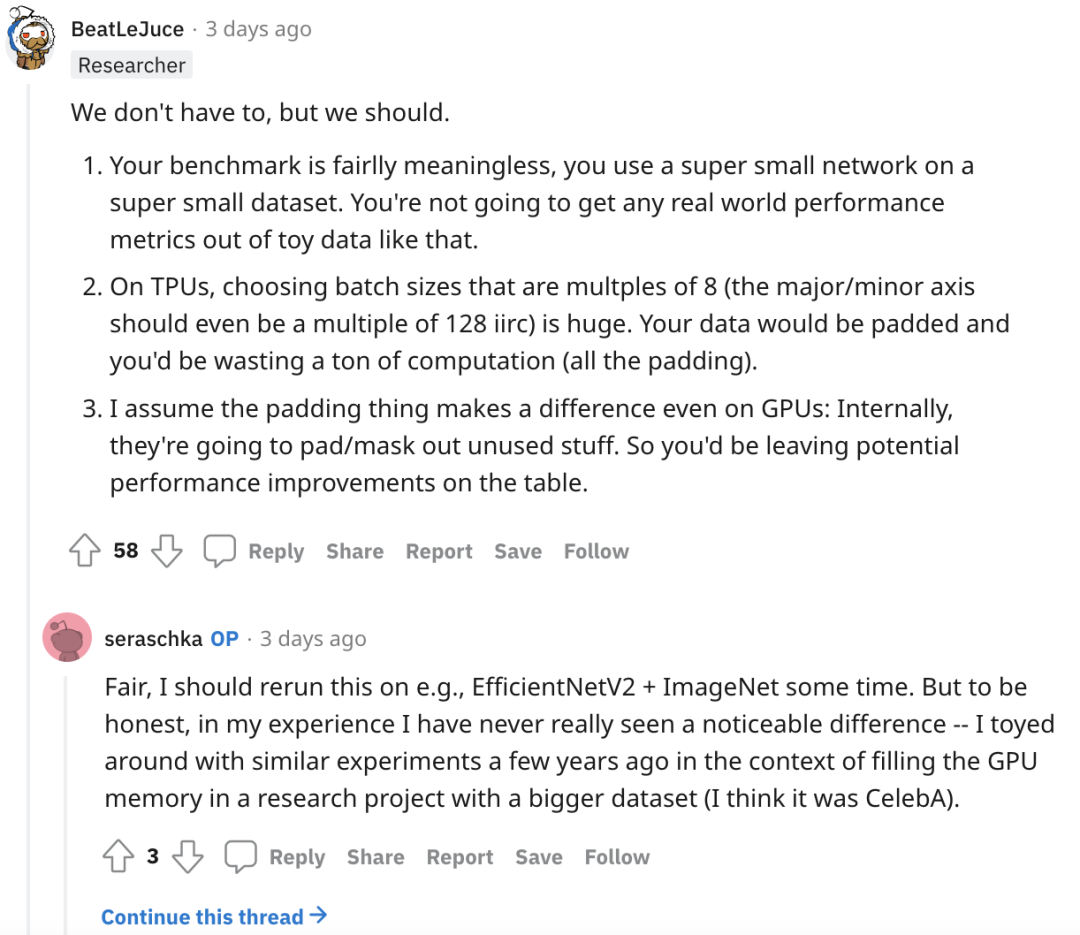Upvote seraschka's reply
Viewport: 1080px width, 935px height.
(118, 857)
